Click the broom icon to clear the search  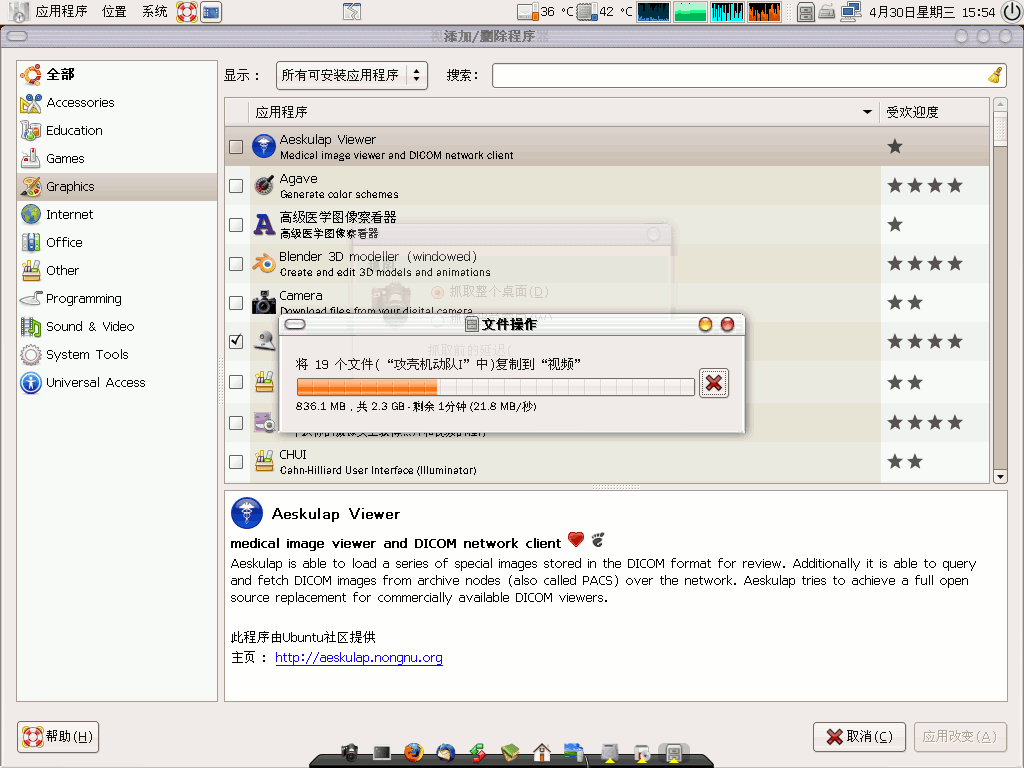pyautogui.click(x=995, y=76)
